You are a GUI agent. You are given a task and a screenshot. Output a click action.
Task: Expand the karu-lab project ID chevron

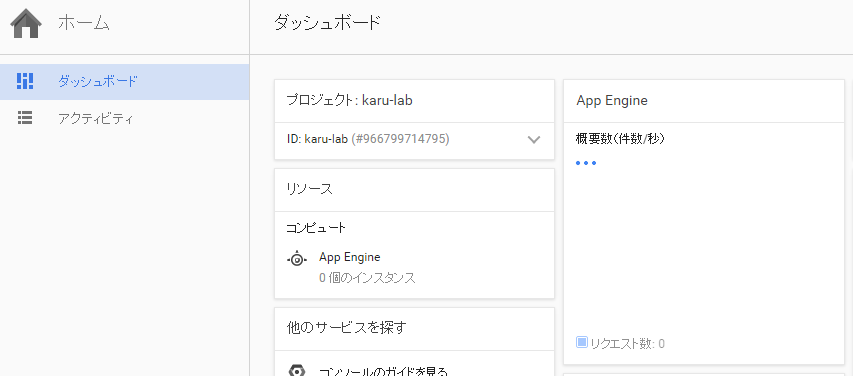(534, 140)
